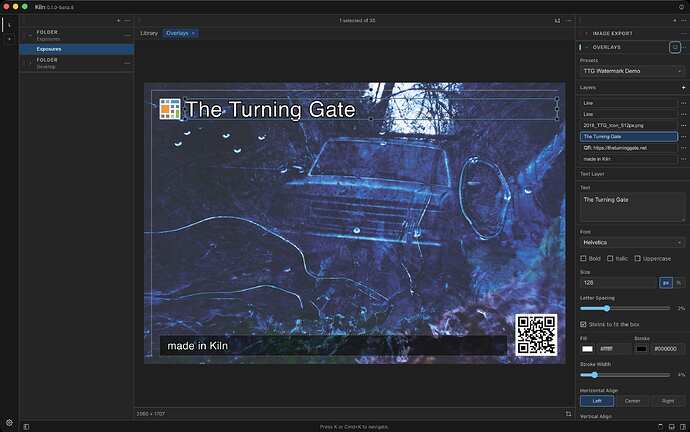Viewport: 690px width, 432px height.
Task: Add a new layer with the Layers plus icon
Action: tap(683, 88)
